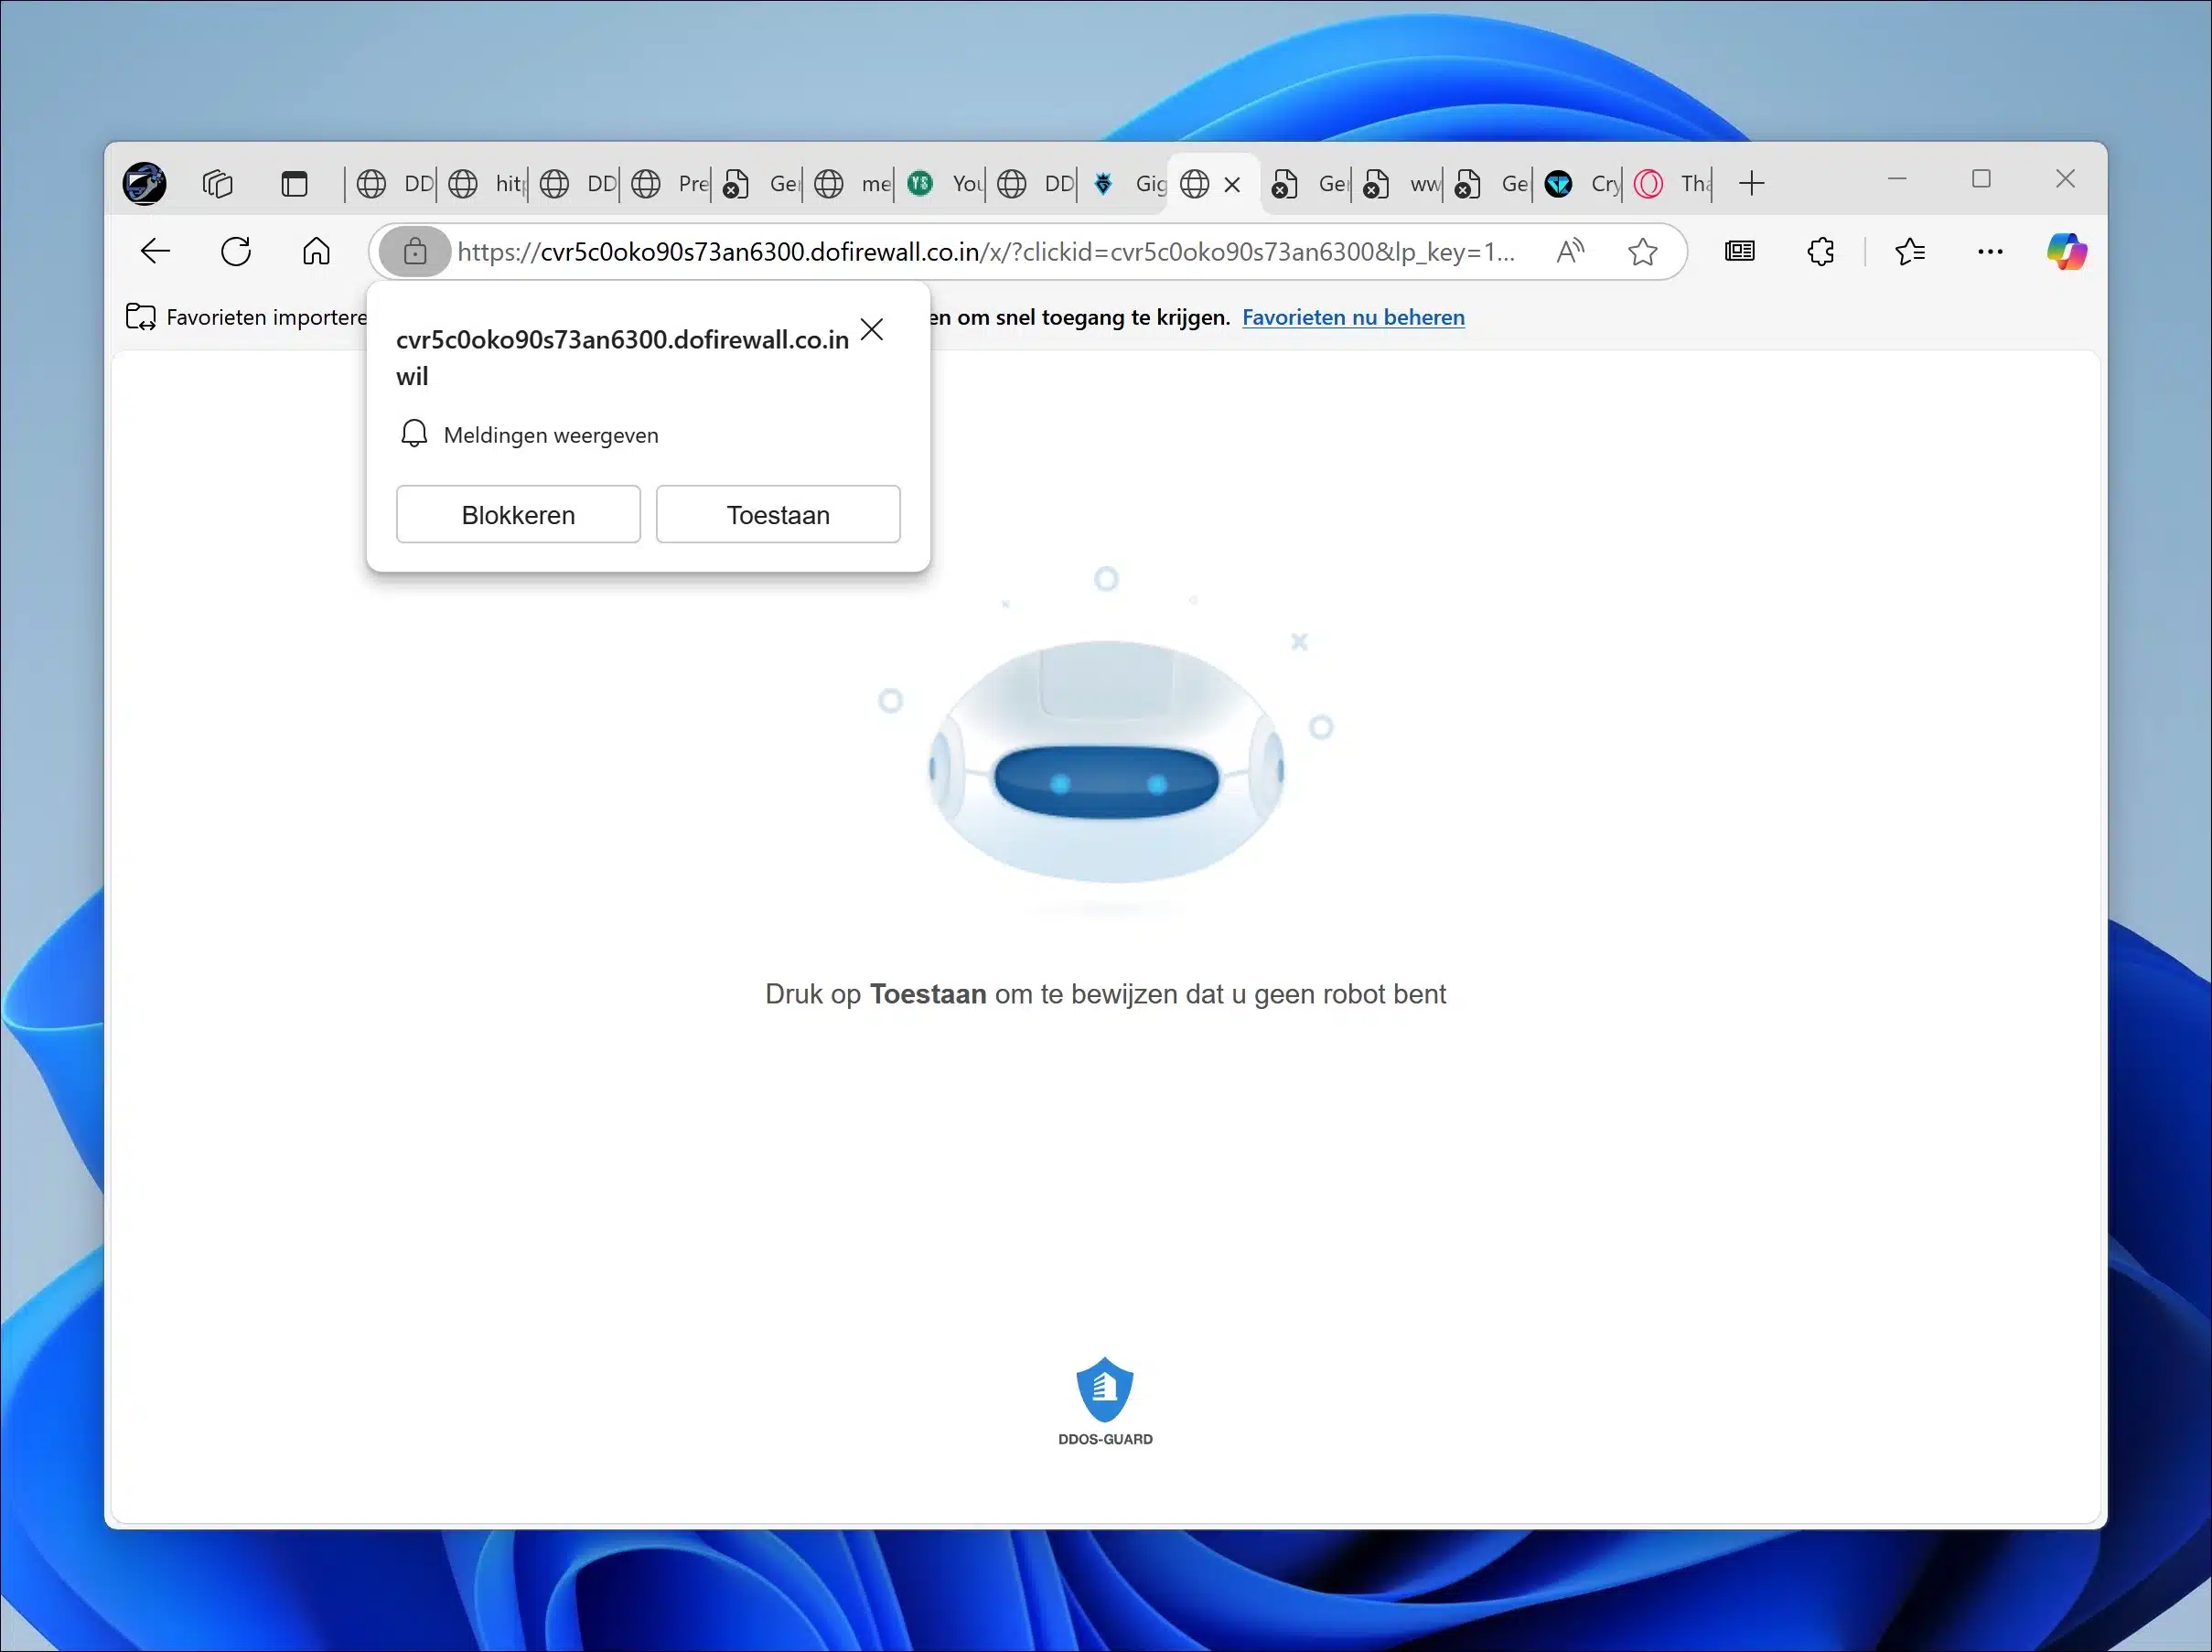
Task: Reload the page with the refresh icon
Action: tap(236, 252)
